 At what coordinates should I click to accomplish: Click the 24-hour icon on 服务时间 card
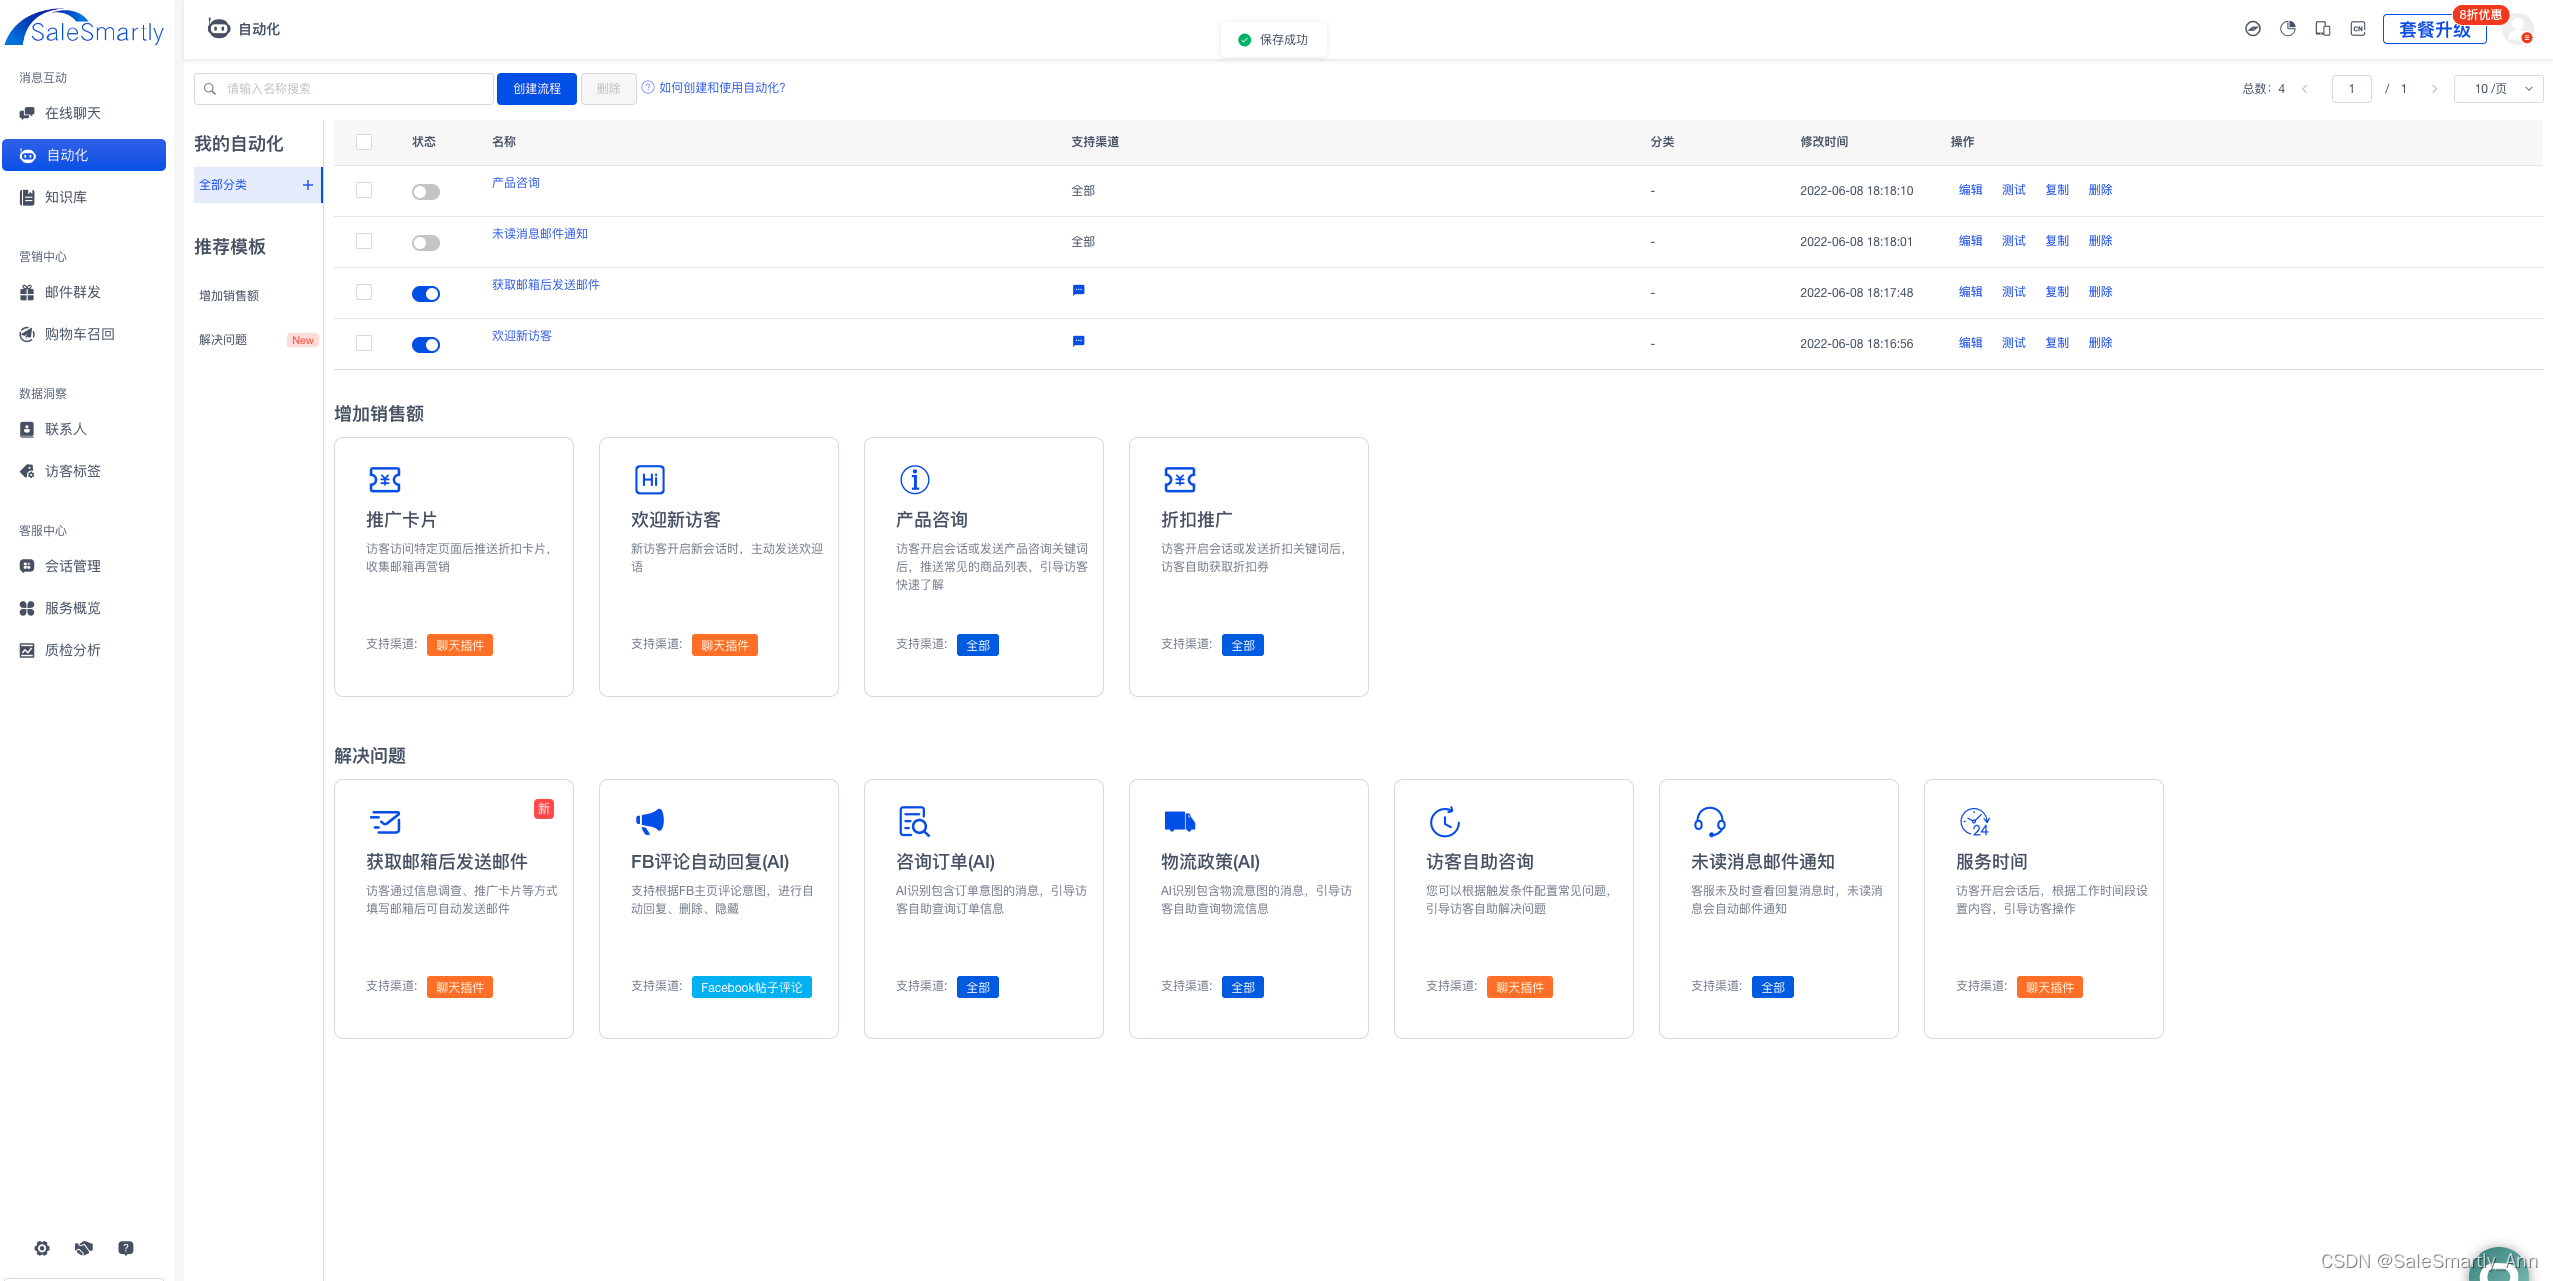tap(1975, 822)
